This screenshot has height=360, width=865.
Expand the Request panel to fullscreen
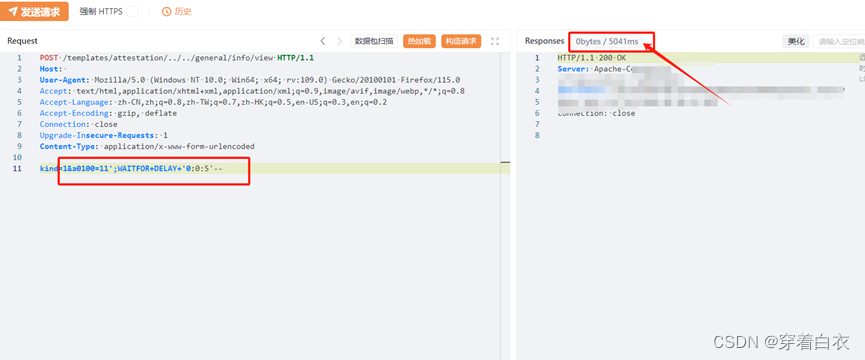coord(495,41)
